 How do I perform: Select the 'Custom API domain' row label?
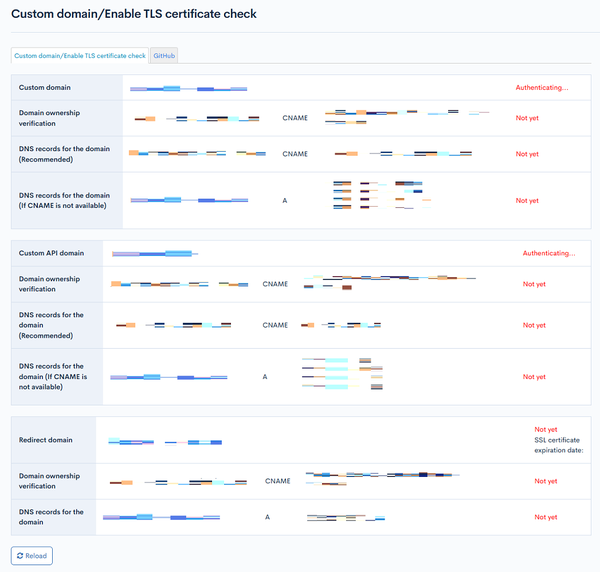[51, 253]
